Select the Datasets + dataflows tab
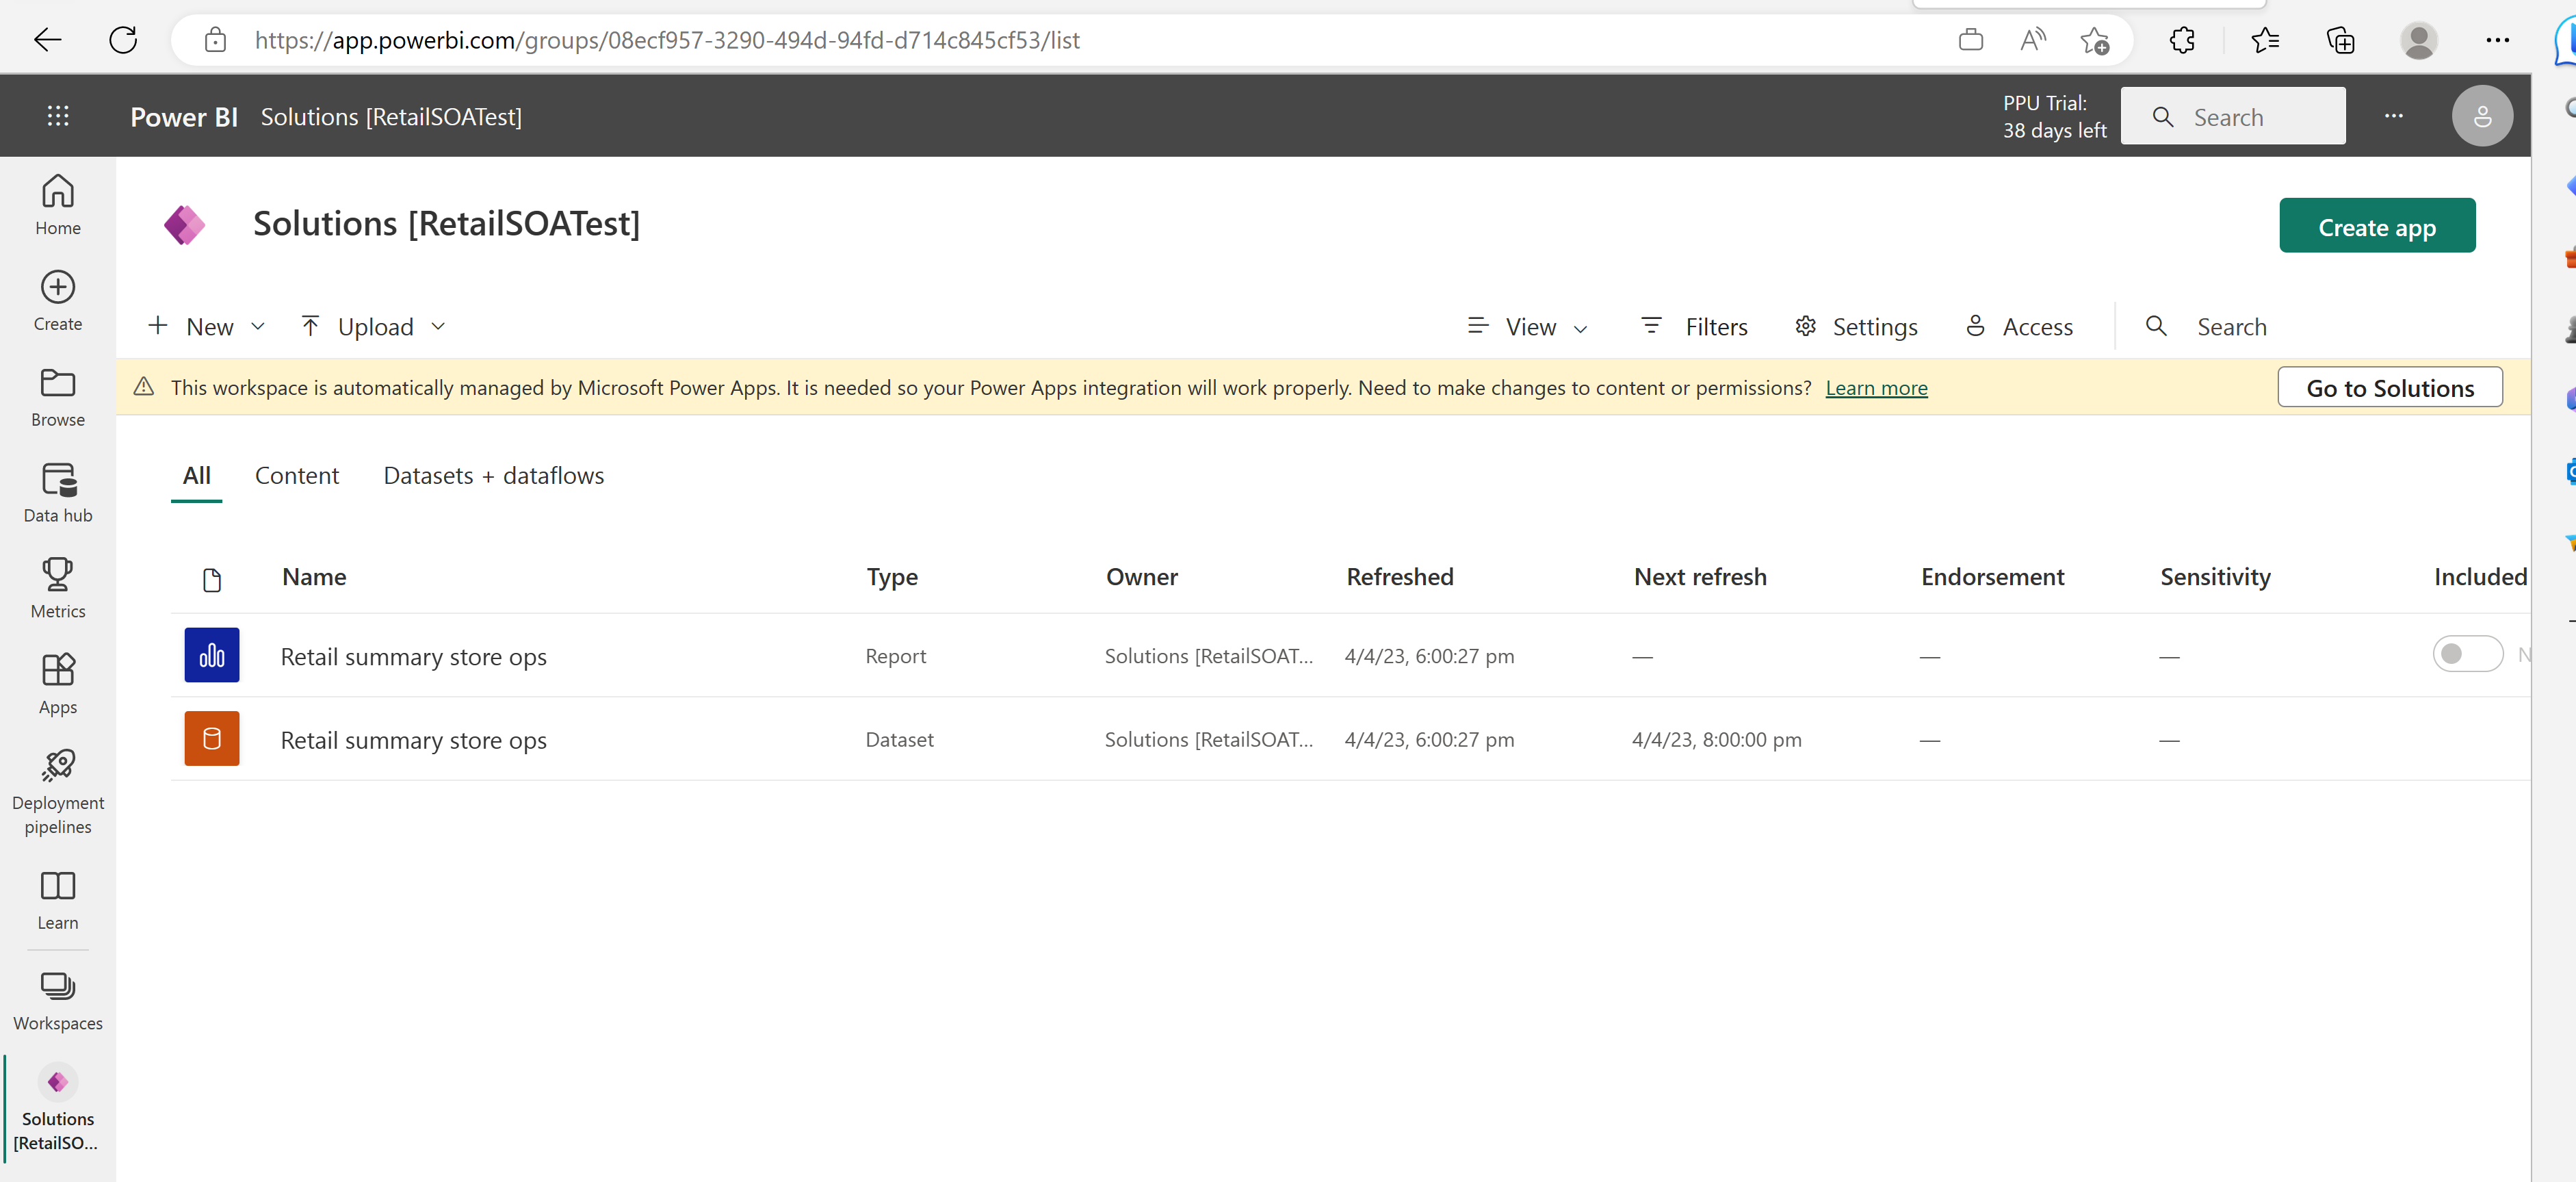Viewport: 2576px width, 1182px height. tap(493, 475)
